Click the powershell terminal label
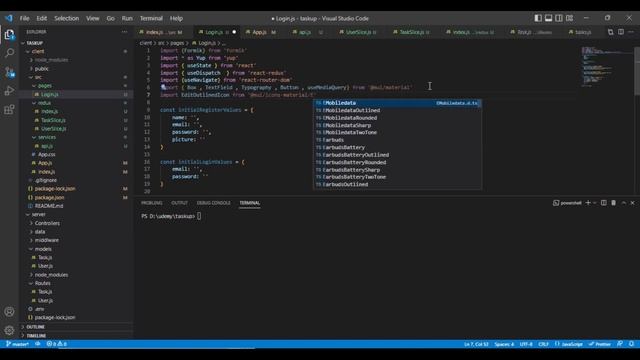 point(567,203)
